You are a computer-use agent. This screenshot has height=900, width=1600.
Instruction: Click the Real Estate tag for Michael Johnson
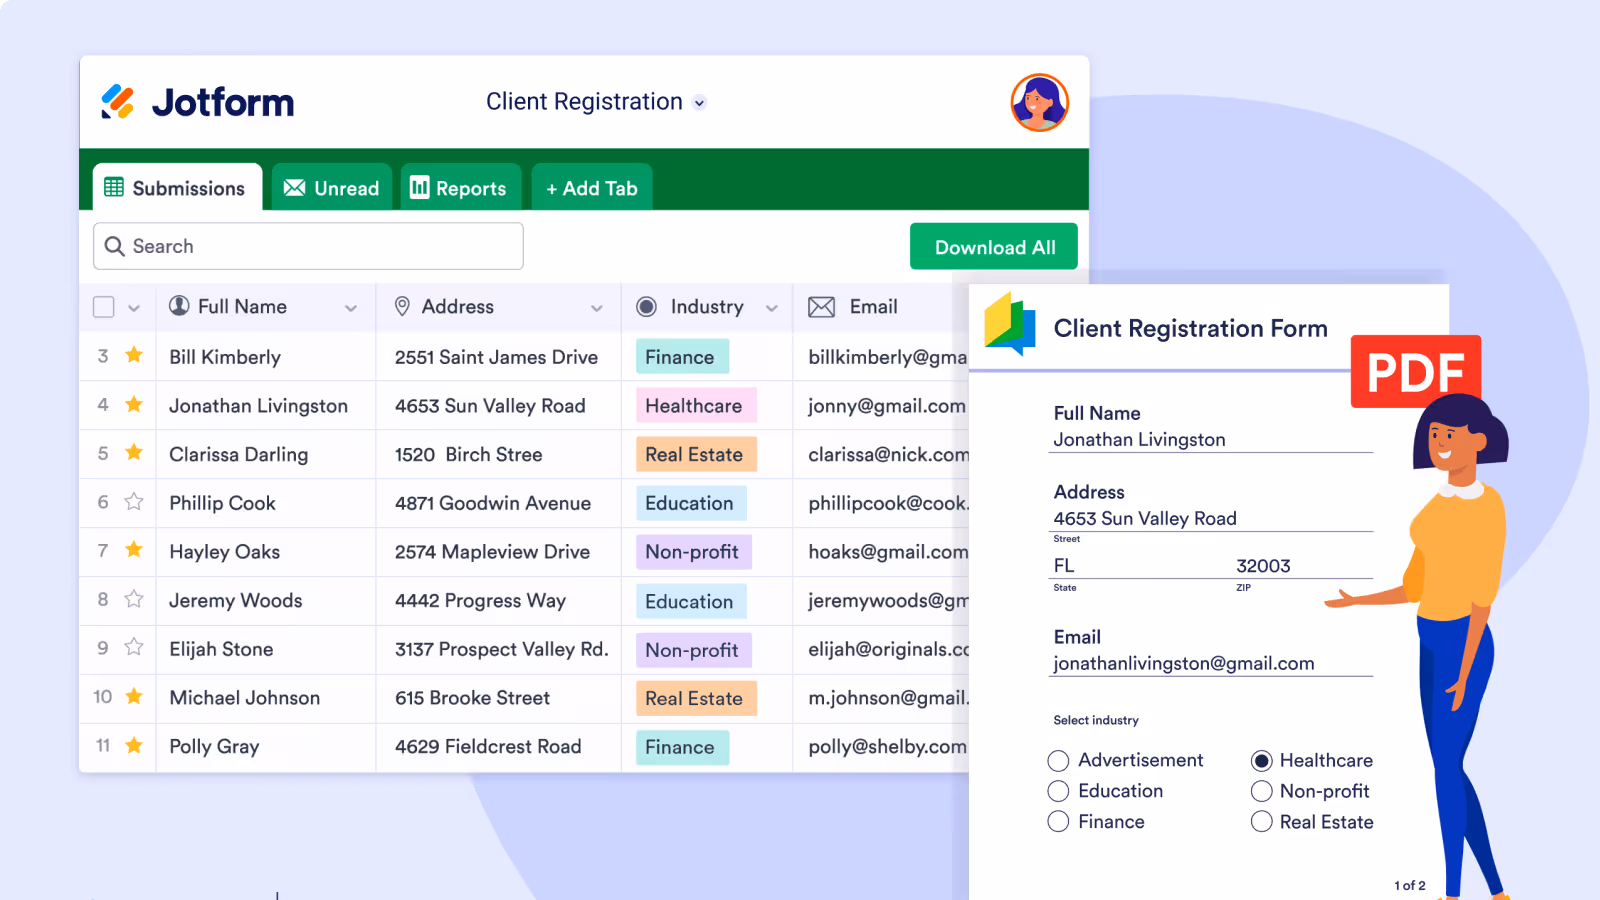pos(696,698)
